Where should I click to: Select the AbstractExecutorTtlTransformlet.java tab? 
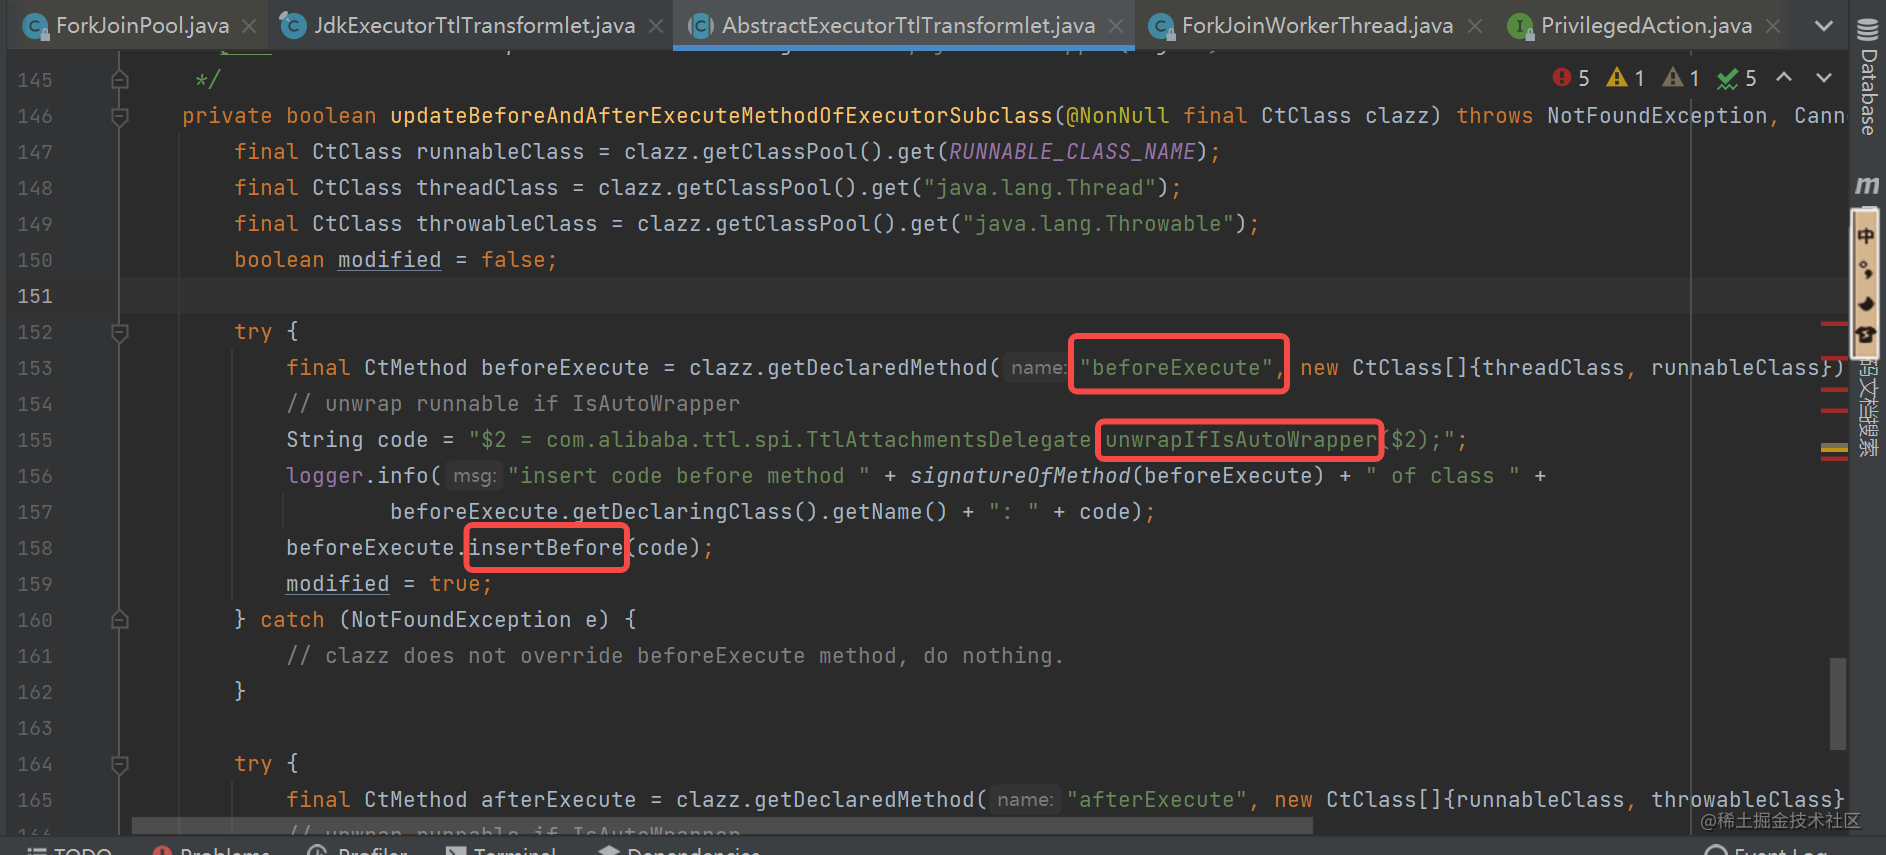click(x=905, y=26)
